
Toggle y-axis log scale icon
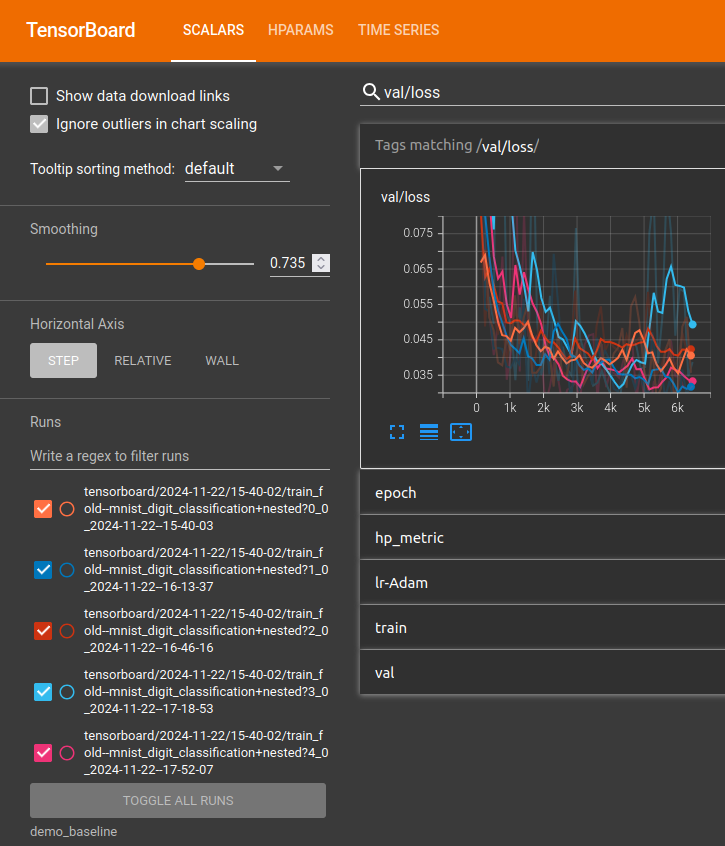429,432
